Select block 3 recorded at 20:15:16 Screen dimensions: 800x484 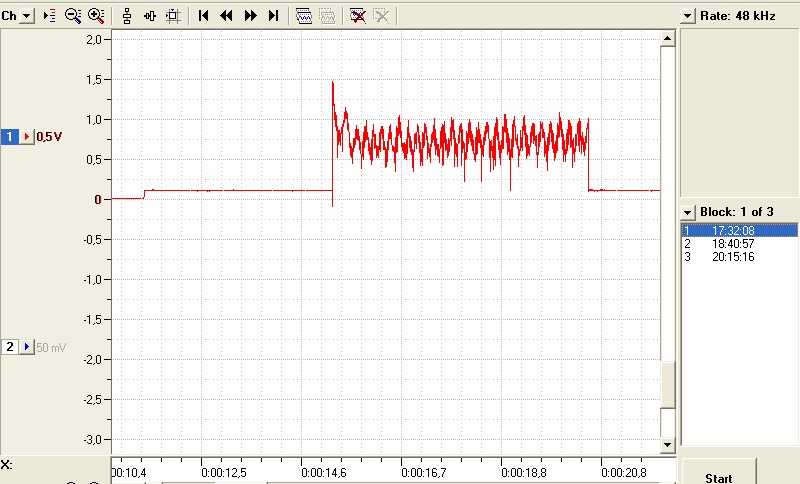tap(739, 257)
